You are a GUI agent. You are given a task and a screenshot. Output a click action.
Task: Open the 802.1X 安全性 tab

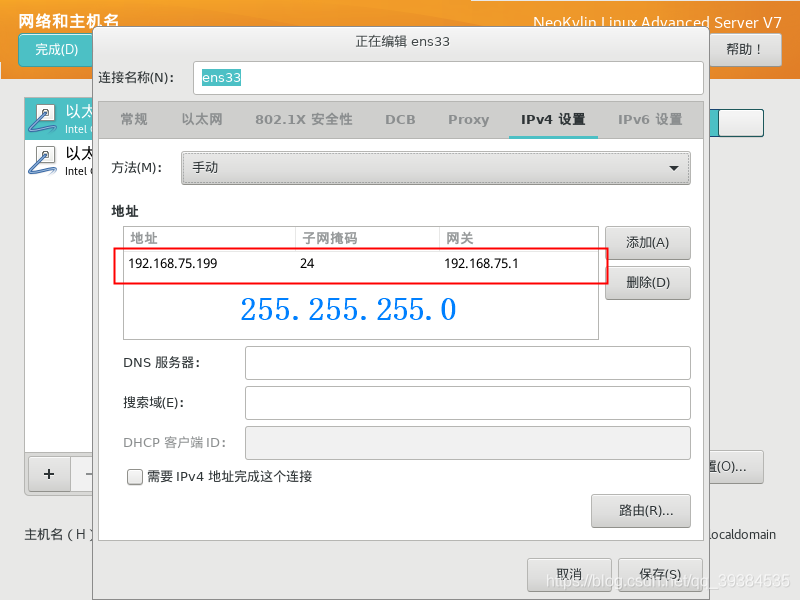click(304, 119)
